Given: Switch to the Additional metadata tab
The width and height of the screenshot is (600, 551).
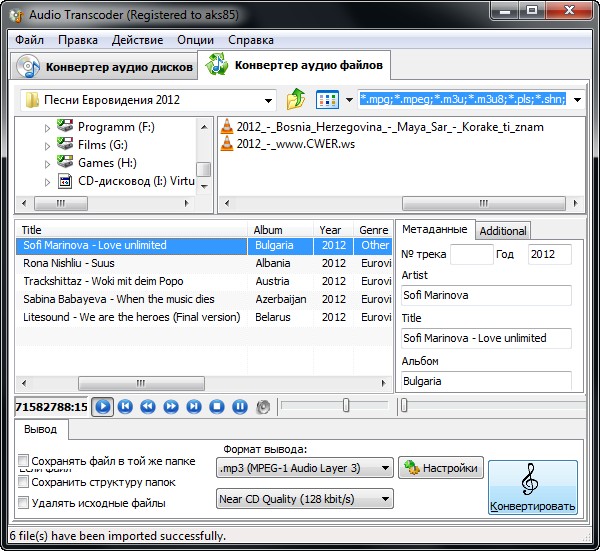Looking at the screenshot, I should click(503, 230).
